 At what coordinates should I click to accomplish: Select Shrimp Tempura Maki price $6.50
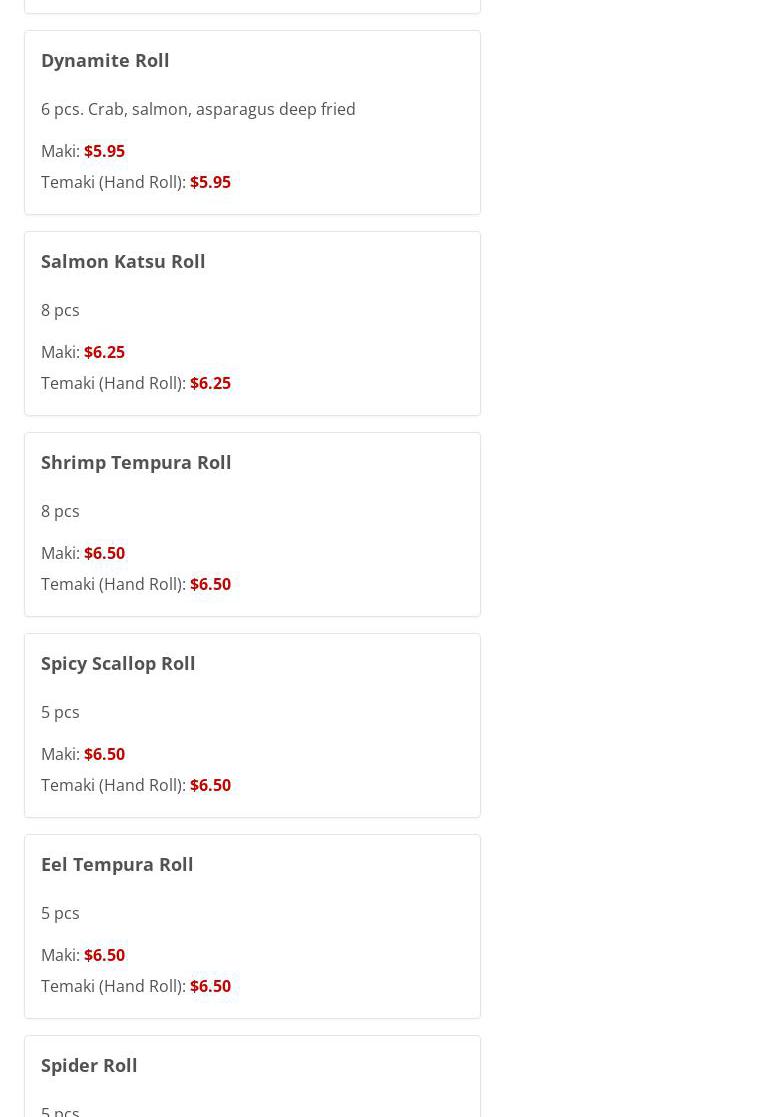point(104,553)
